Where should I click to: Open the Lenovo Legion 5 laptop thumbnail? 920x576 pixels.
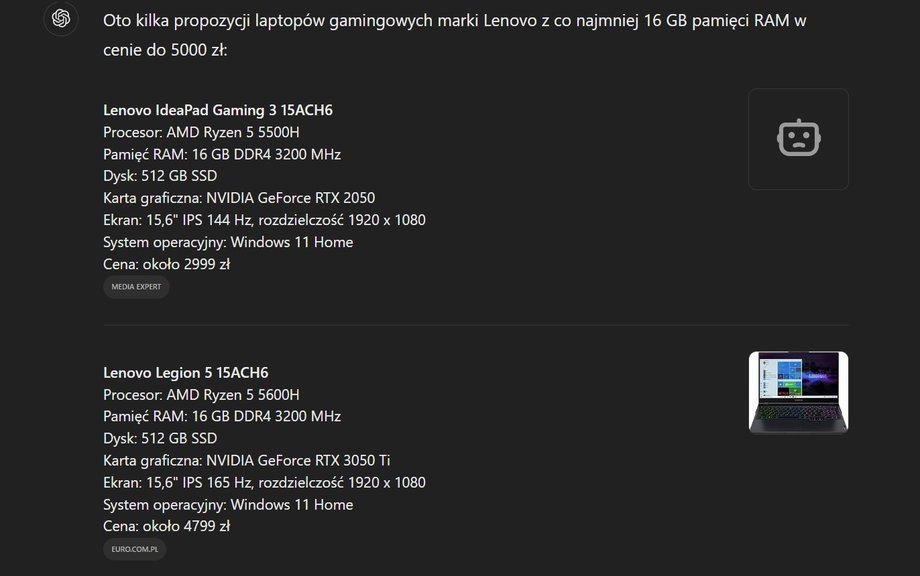(x=798, y=392)
